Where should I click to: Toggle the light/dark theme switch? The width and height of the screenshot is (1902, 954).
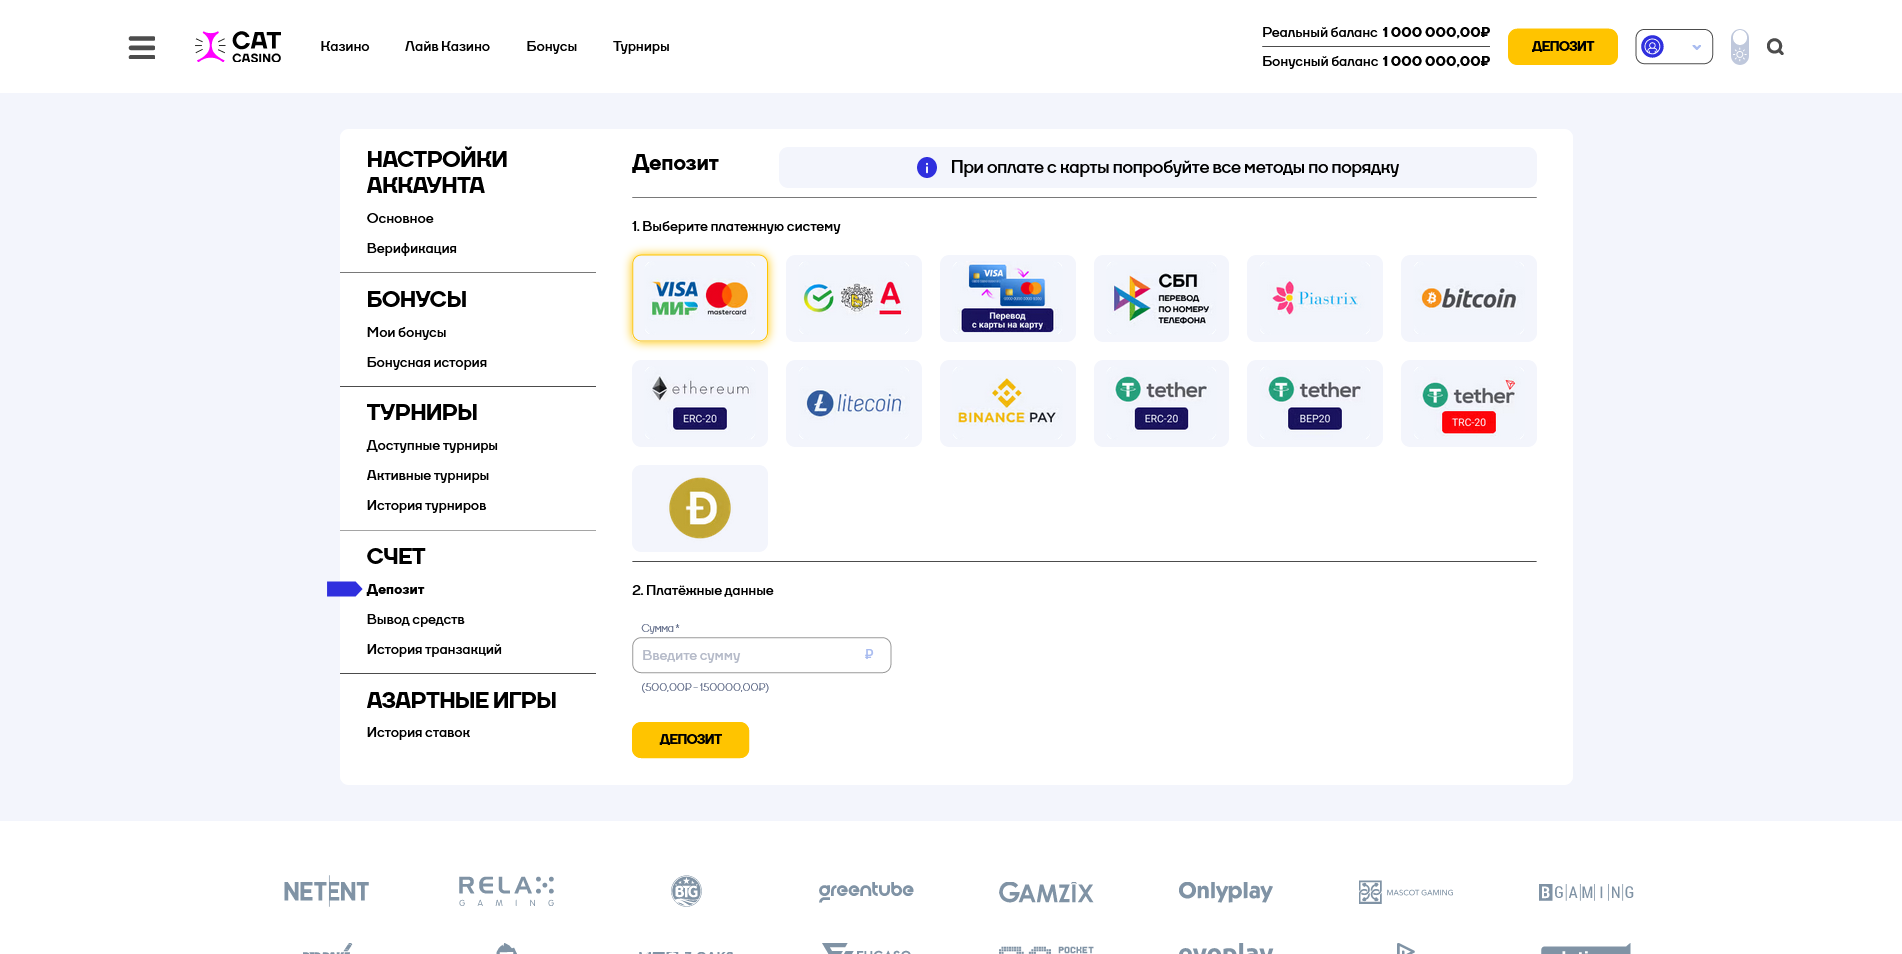(x=1740, y=47)
